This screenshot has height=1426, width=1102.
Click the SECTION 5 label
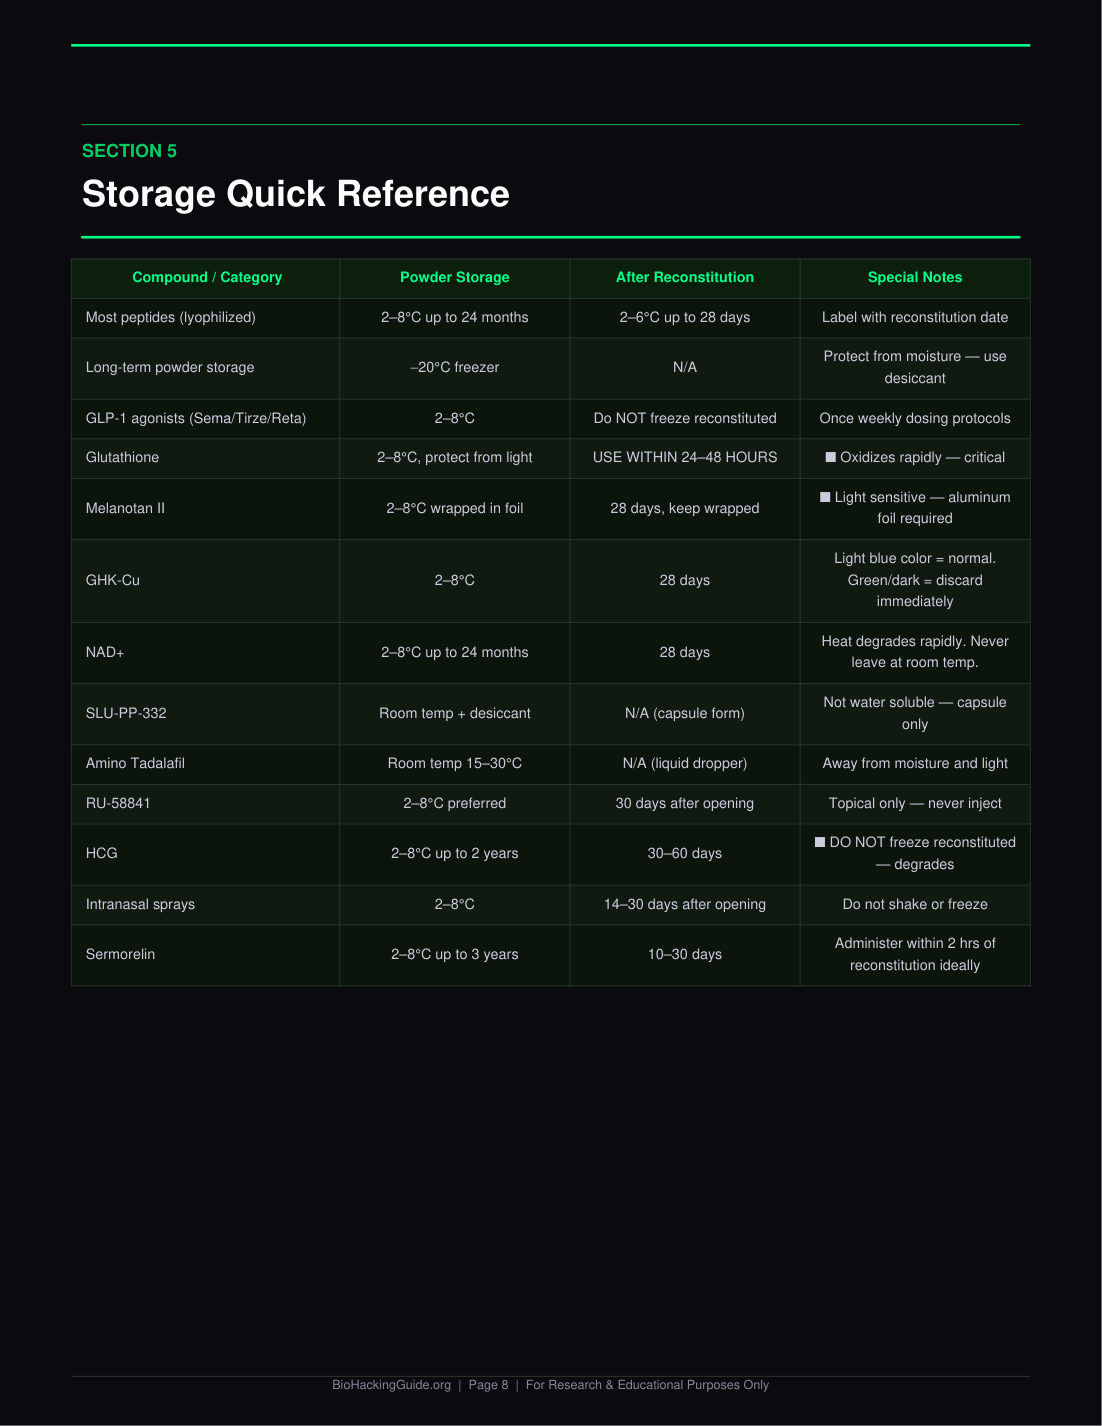pyautogui.click(x=129, y=151)
